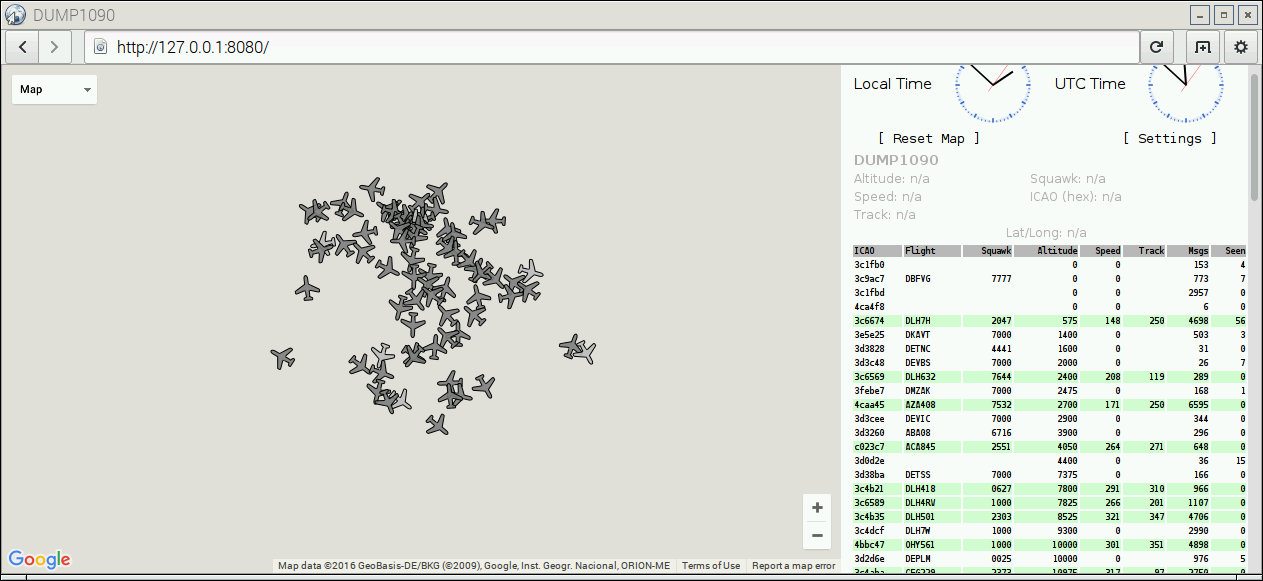Image resolution: width=1263 pixels, height=581 pixels.
Task: Click the DUMP1090 app icon in the title bar
Action: tap(16, 15)
